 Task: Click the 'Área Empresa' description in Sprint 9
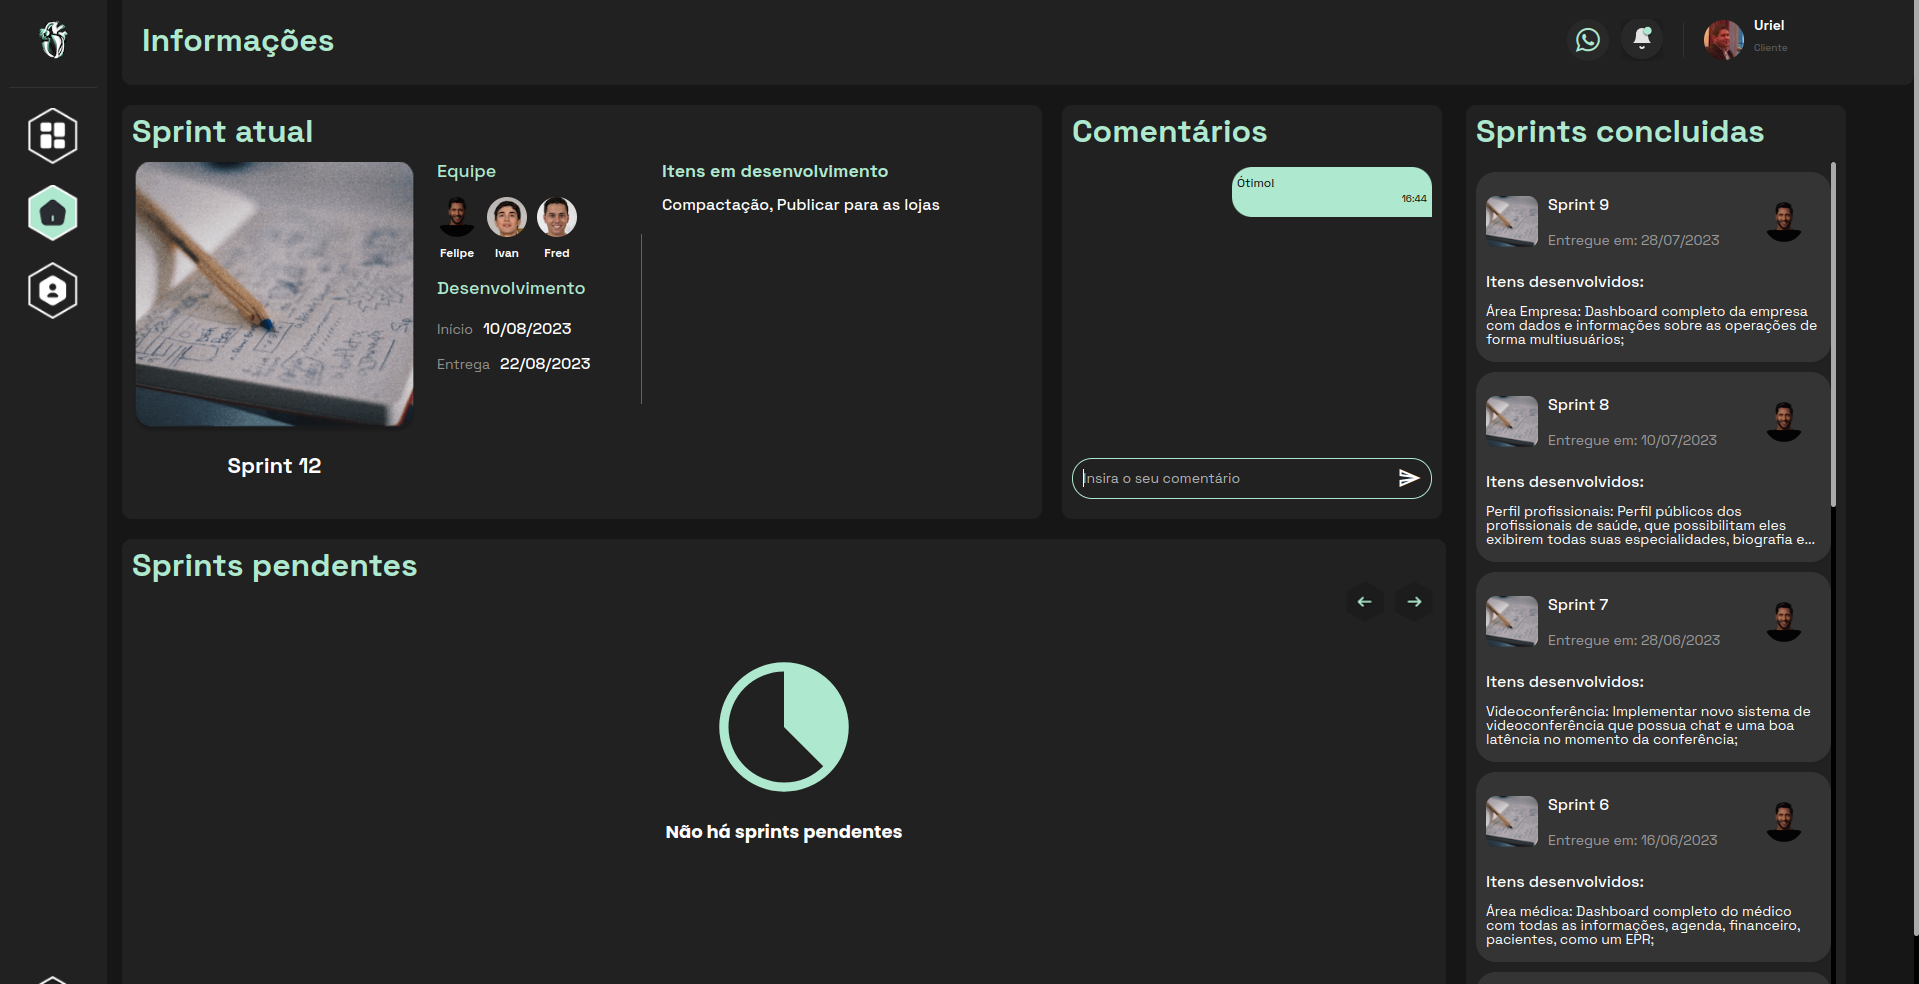[1652, 326]
